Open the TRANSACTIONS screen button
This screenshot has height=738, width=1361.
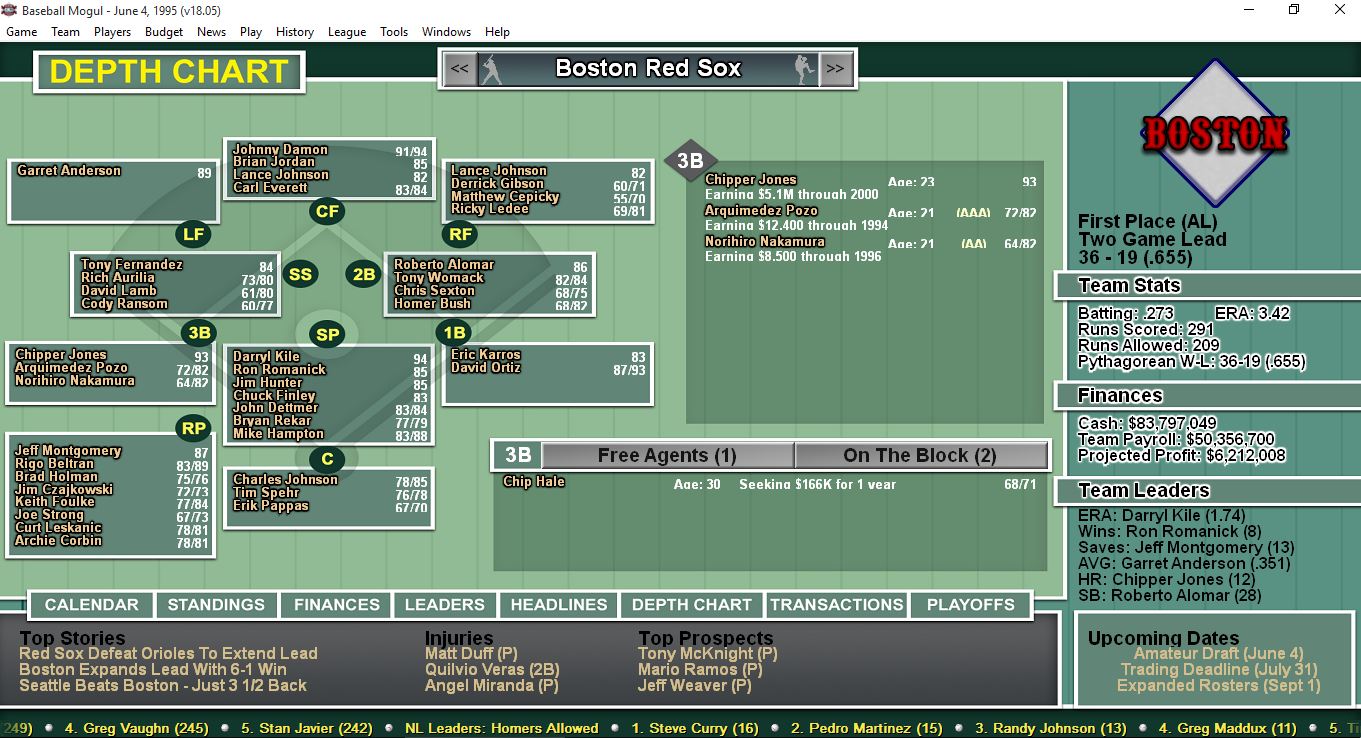tap(837, 605)
